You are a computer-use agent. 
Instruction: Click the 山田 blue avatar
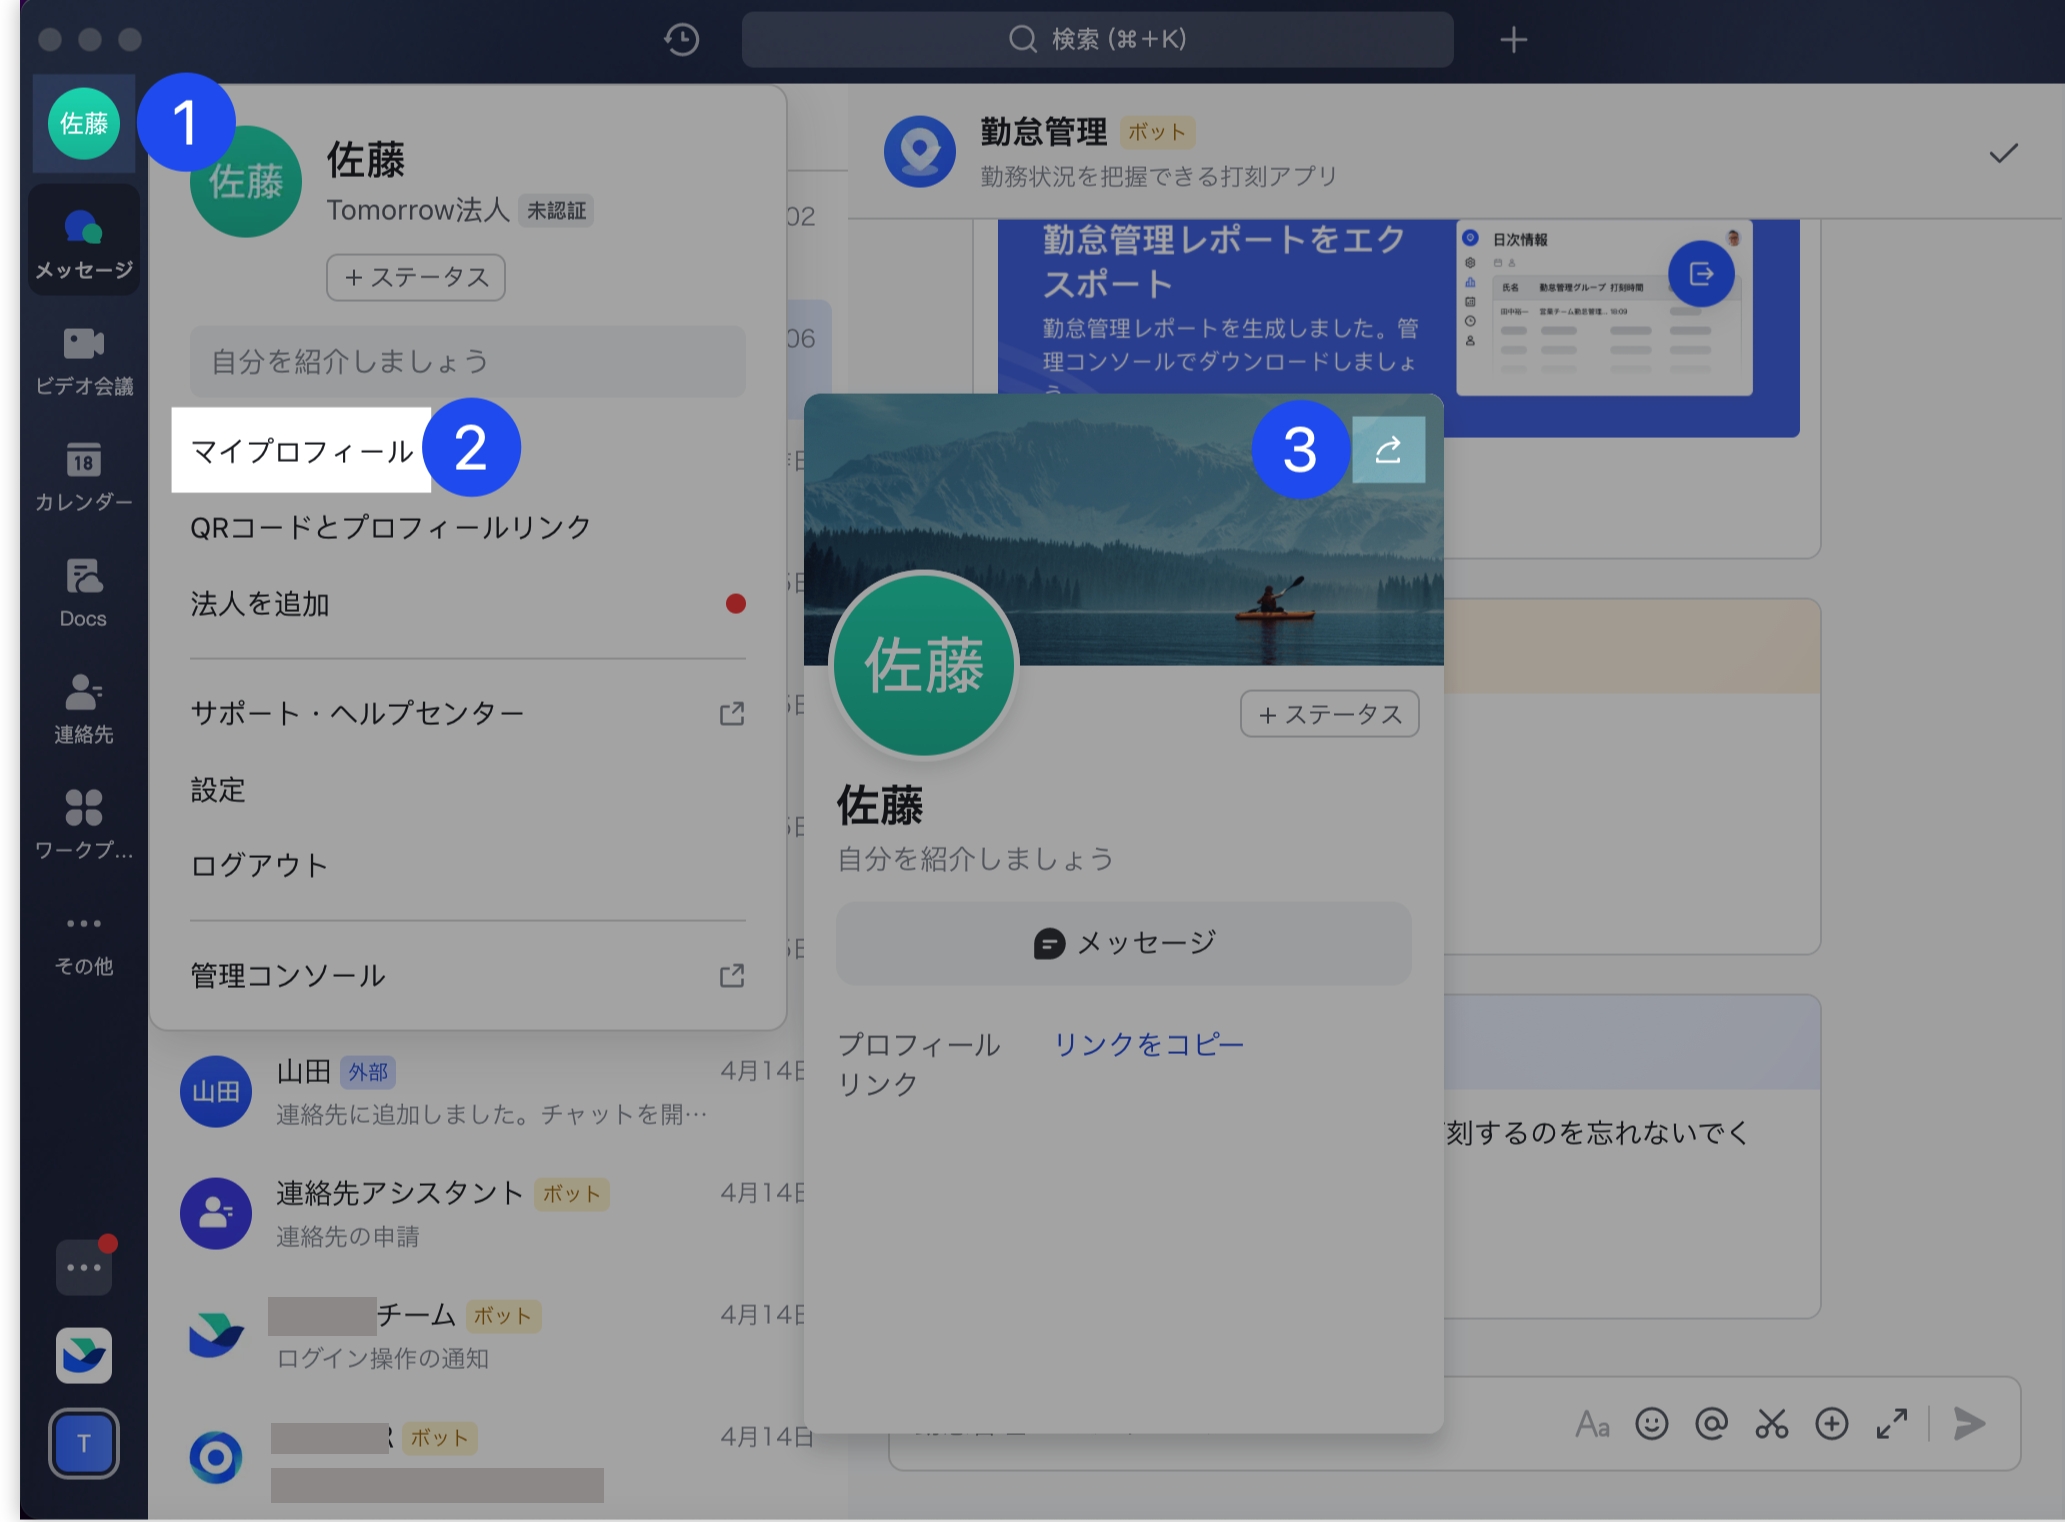216,1092
